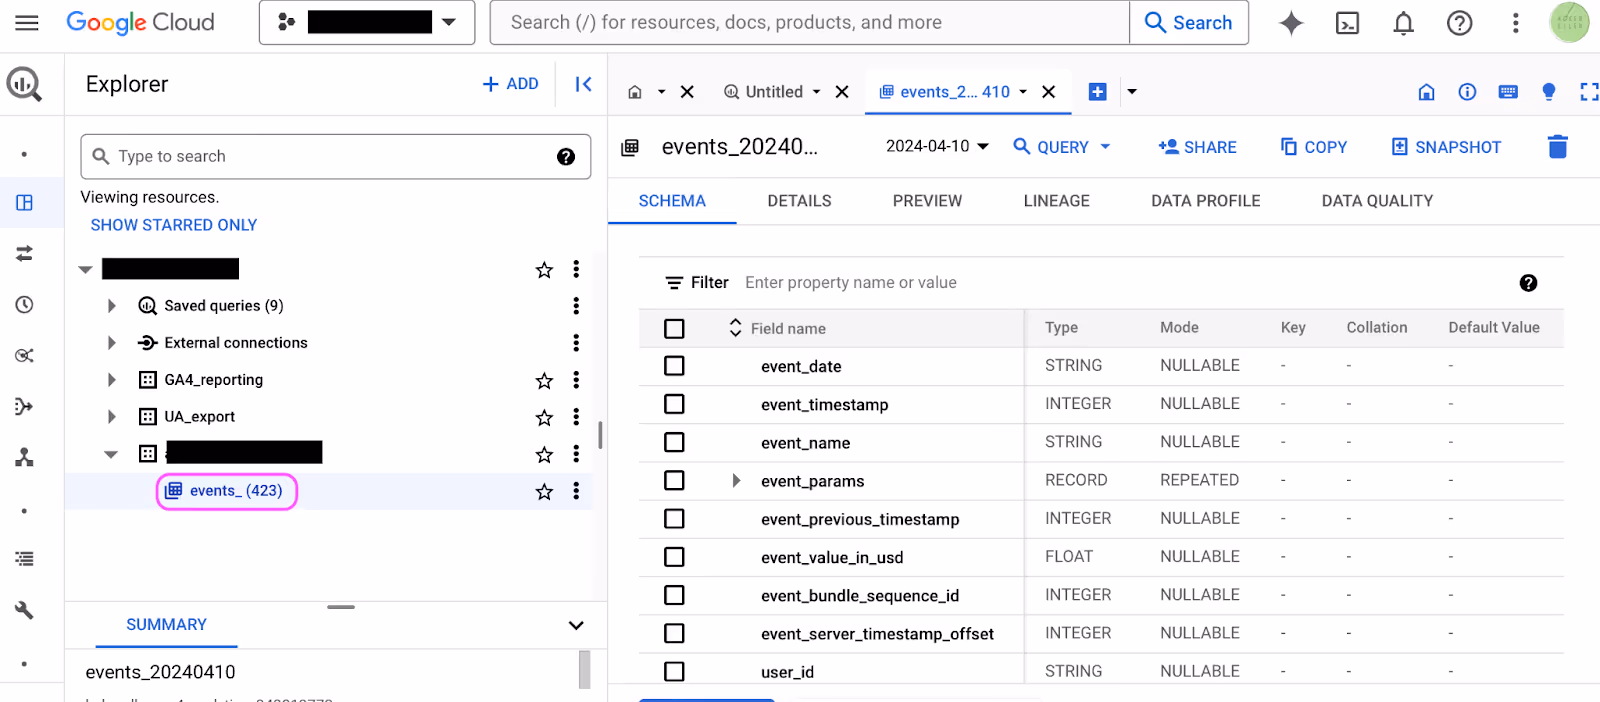Delete table with trash icon
1600x702 pixels.
(x=1557, y=147)
